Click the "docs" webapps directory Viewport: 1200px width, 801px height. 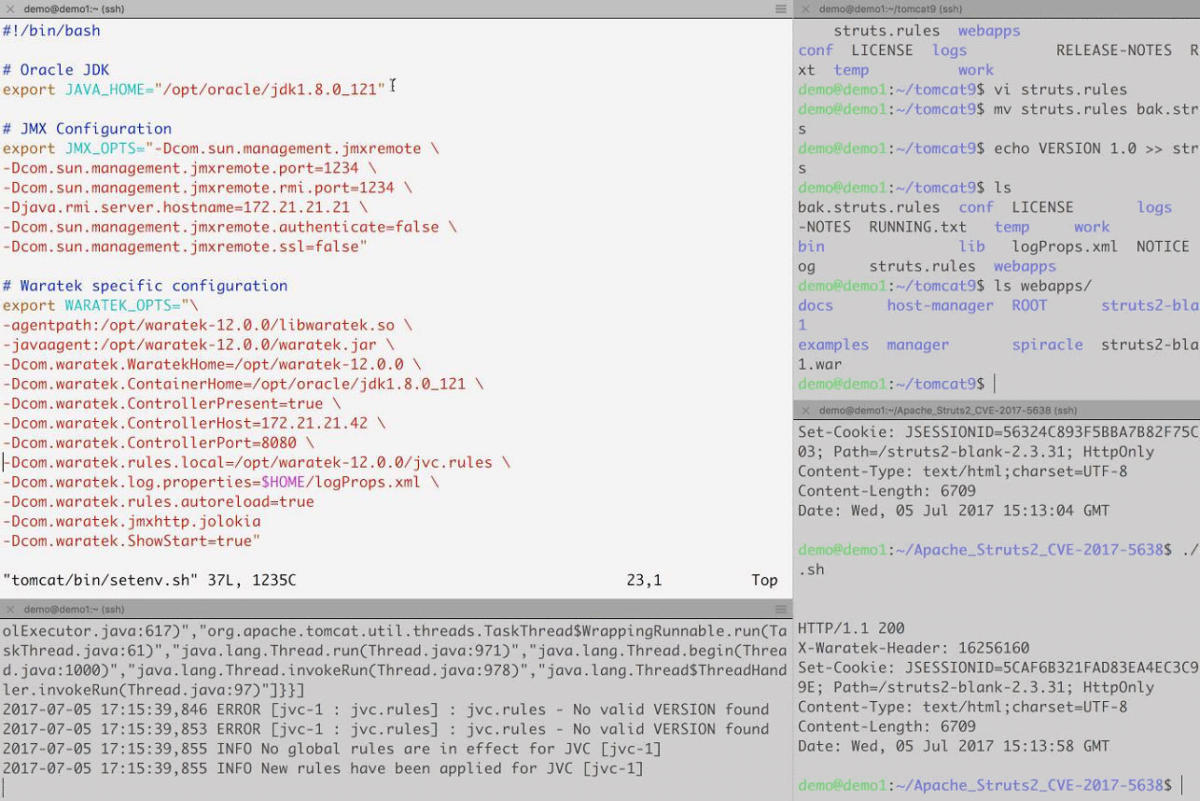815,306
